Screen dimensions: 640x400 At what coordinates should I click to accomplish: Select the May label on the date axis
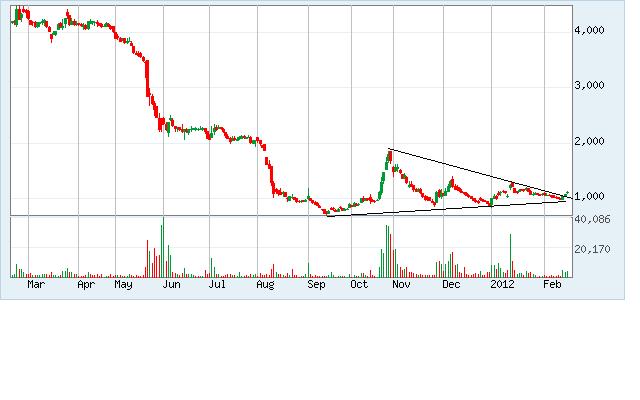click(x=124, y=285)
